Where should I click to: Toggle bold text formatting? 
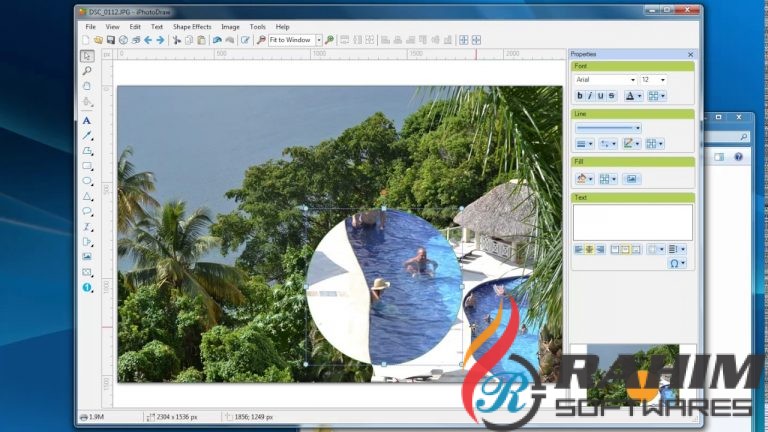(x=580, y=96)
